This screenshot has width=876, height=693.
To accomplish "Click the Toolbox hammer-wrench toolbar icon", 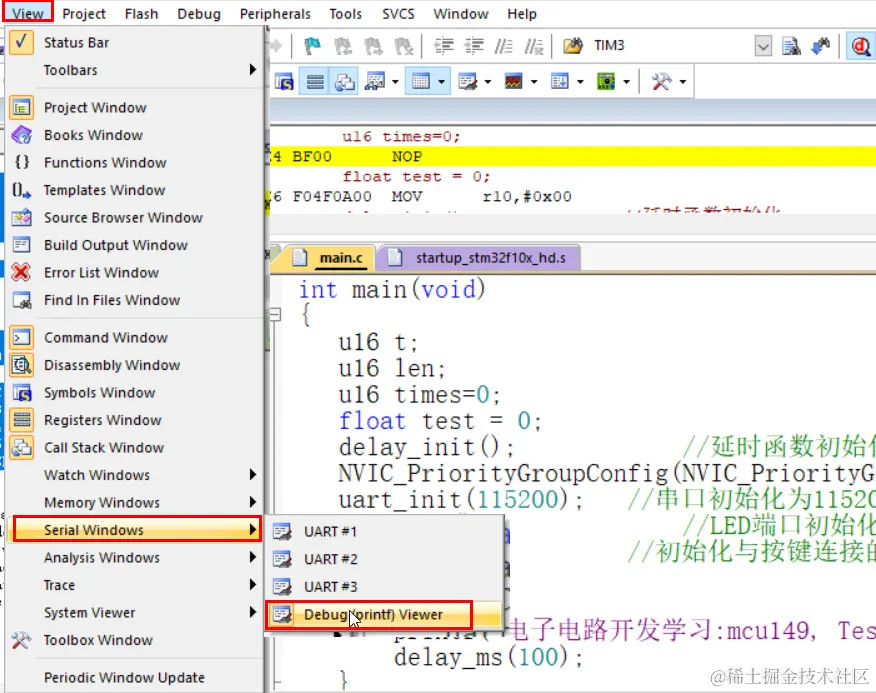I will [x=661, y=82].
